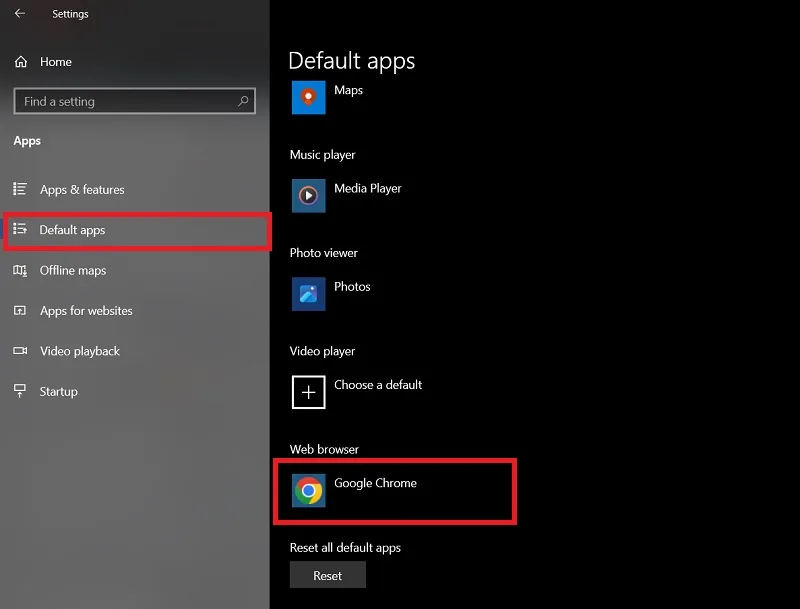Click the Default apps page heading
The height and width of the screenshot is (609, 800).
[352, 61]
